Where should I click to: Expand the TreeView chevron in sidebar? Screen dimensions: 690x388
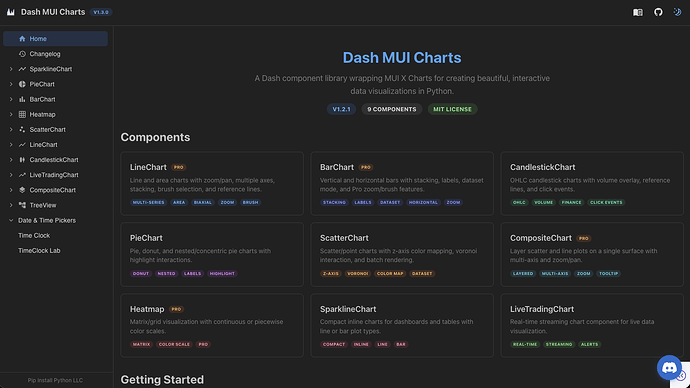pyautogui.click(x=11, y=205)
